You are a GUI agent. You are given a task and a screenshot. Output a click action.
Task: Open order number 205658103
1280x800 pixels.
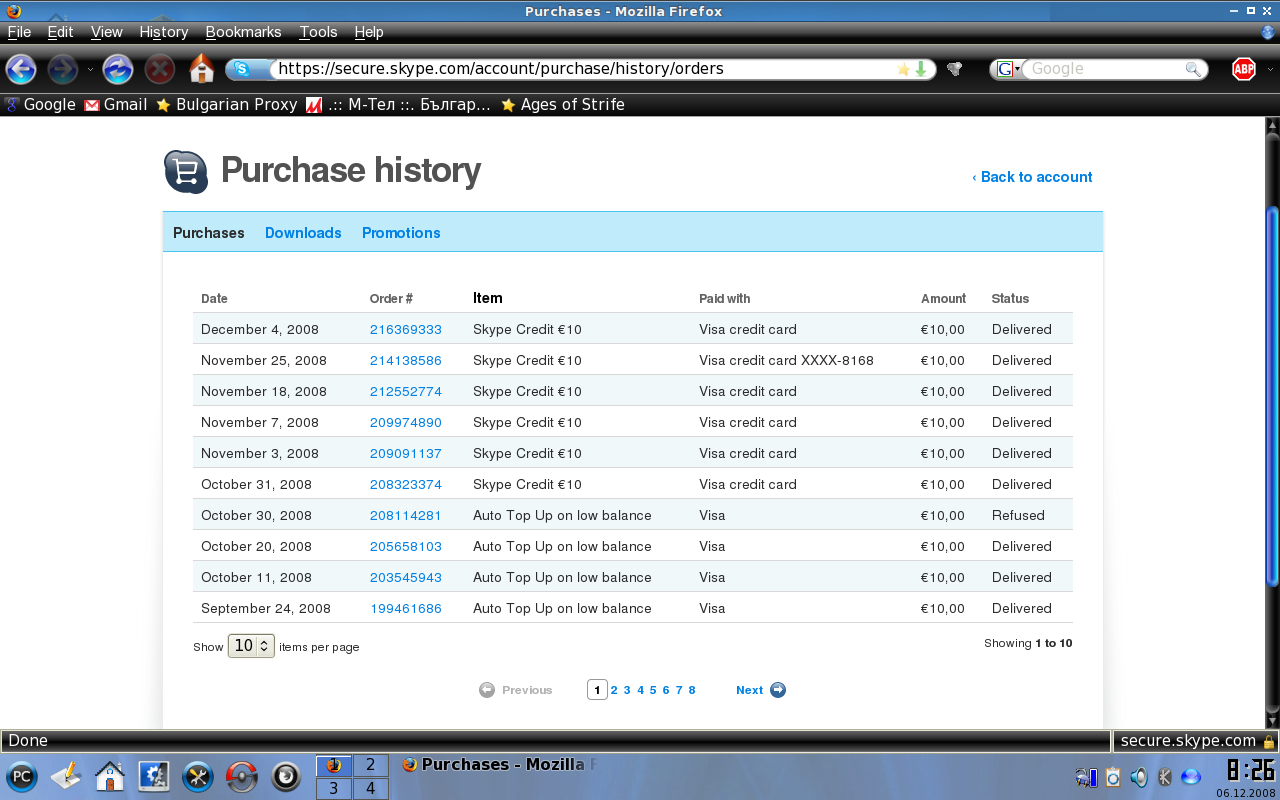coord(405,546)
